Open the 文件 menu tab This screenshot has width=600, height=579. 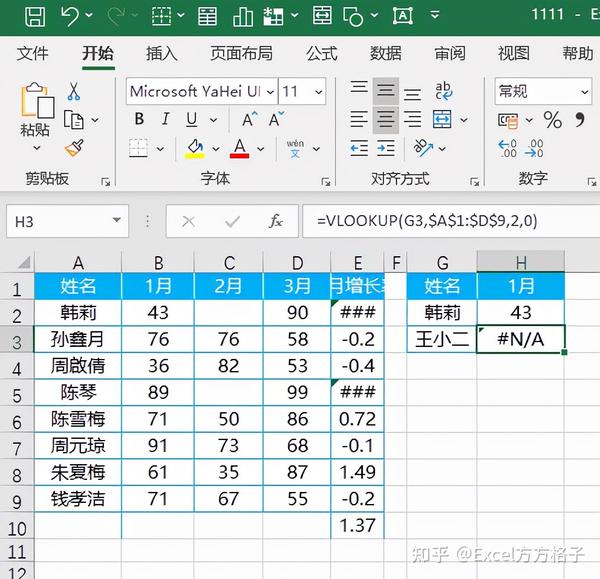33,53
